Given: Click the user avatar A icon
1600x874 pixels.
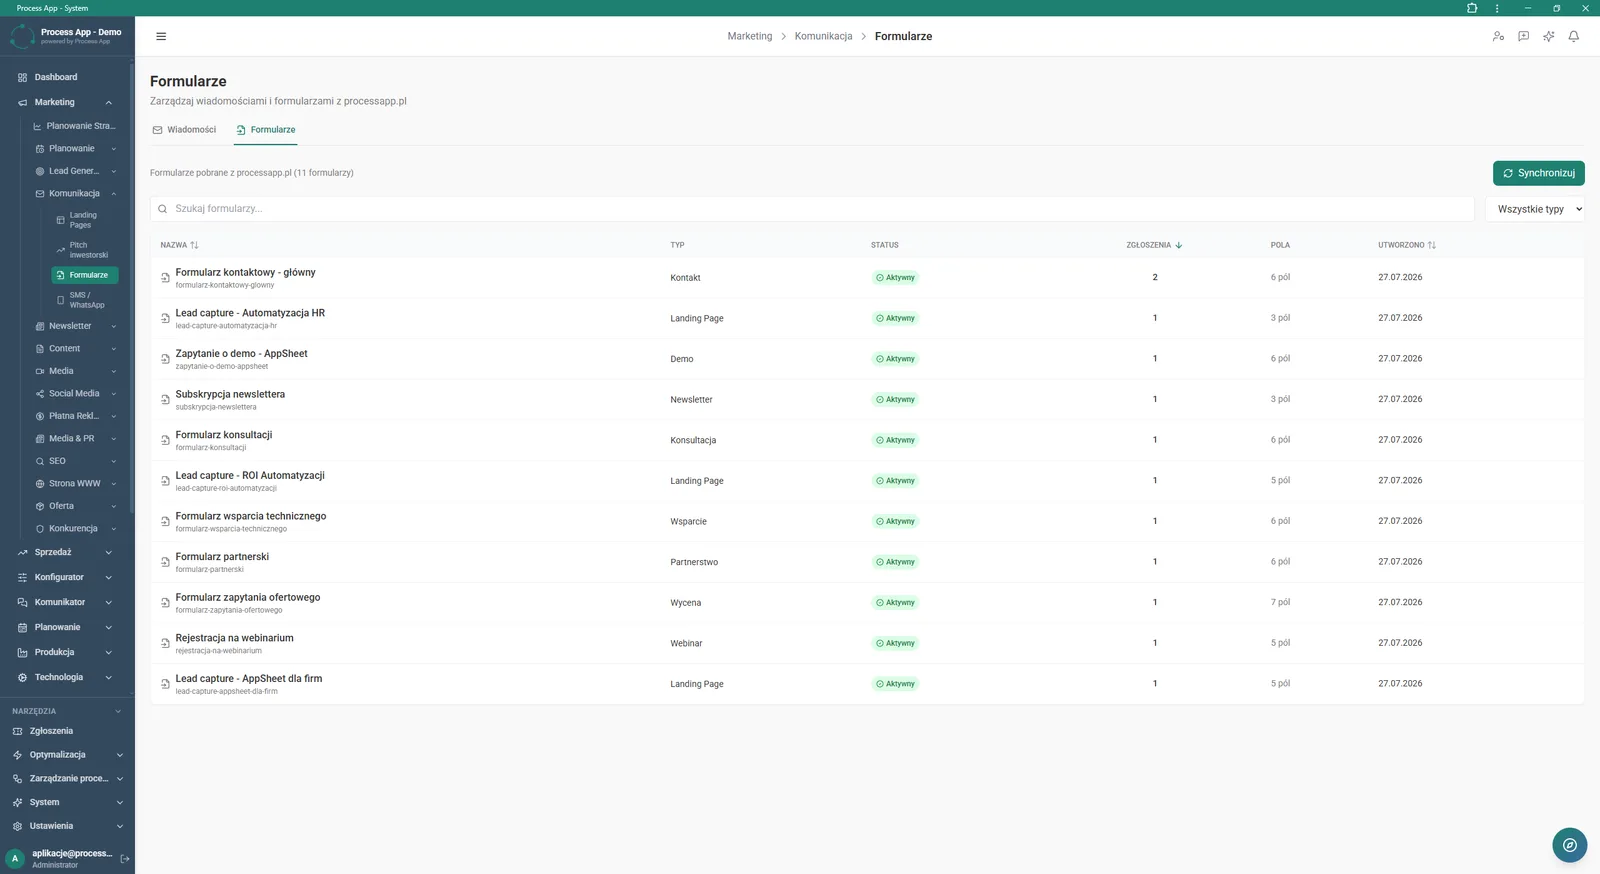Looking at the screenshot, I should (15, 858).
